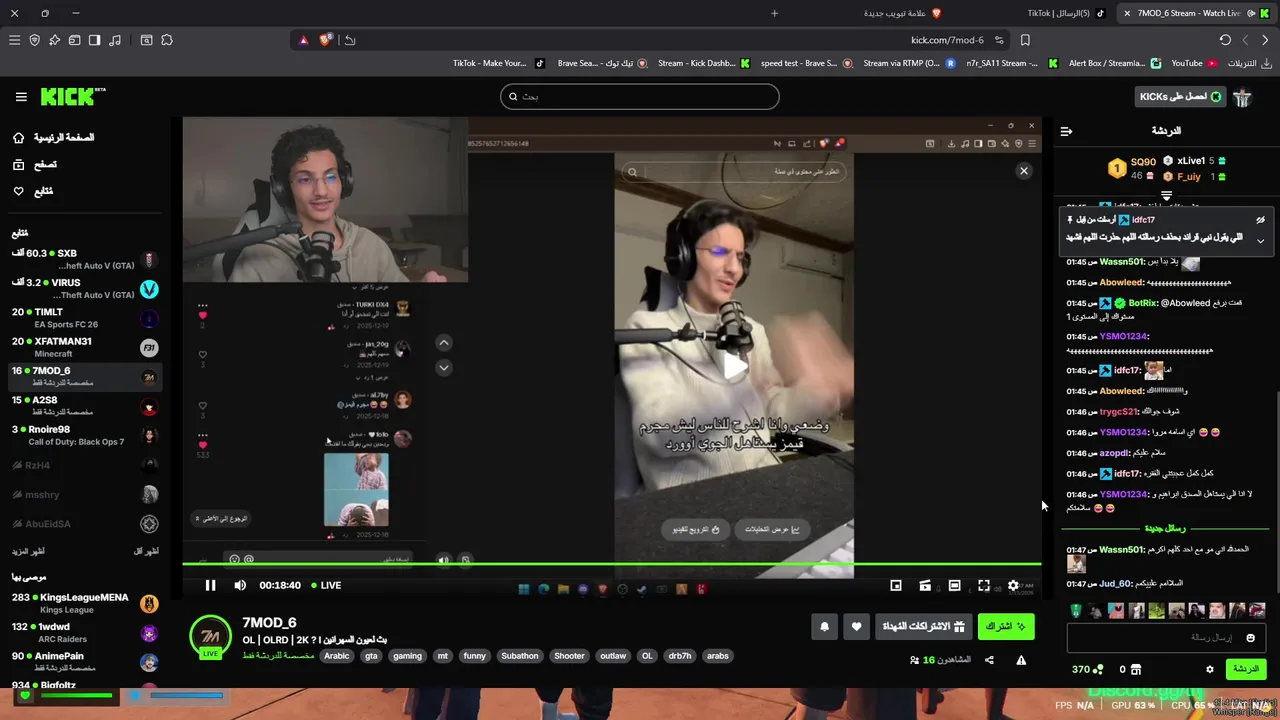The width and height of the screenshot is (1280, 720).
Task: Open the video player settings gear
Action: 1013,585
